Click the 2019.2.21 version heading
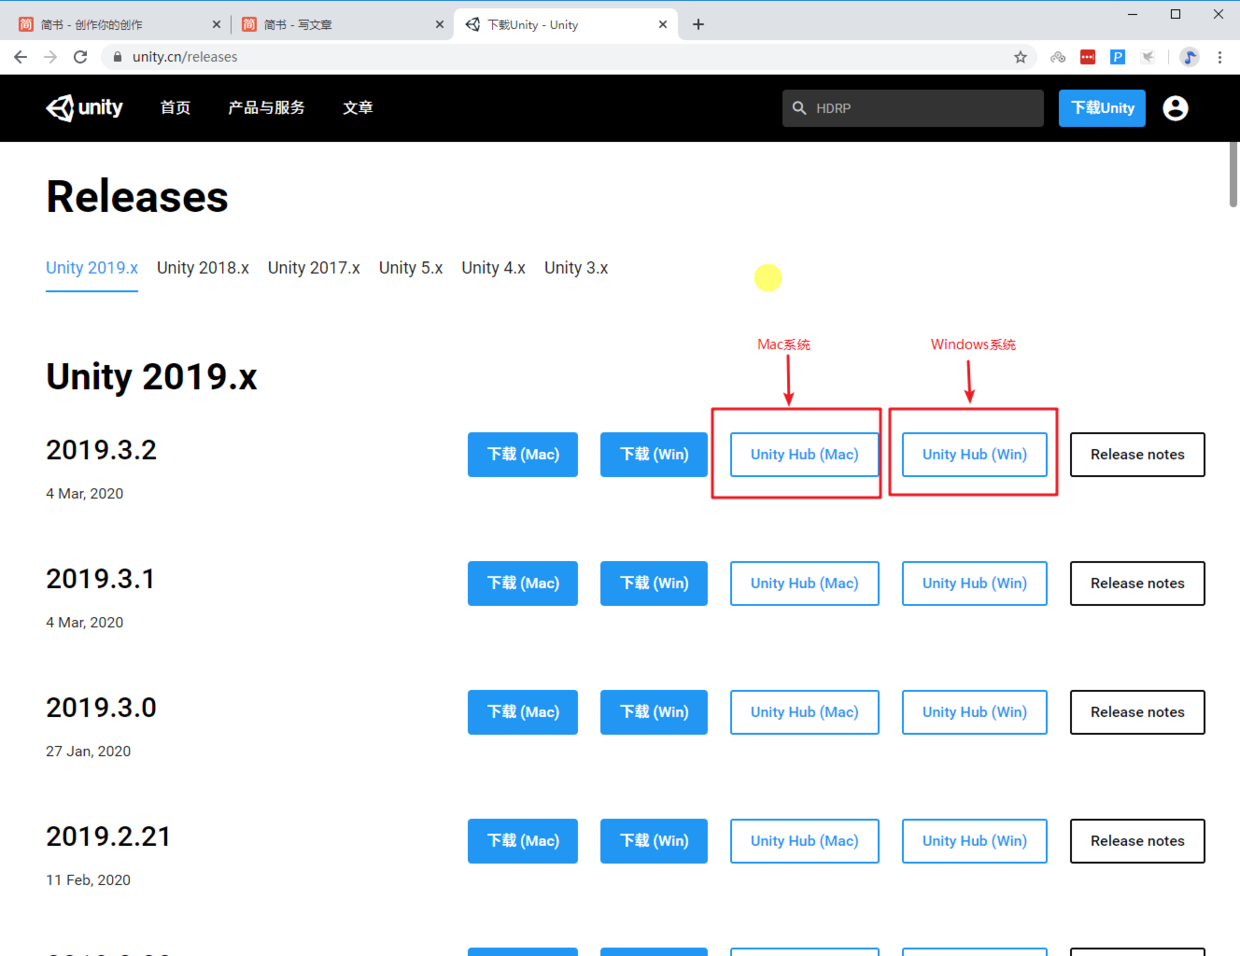 (x=108, y=837)
